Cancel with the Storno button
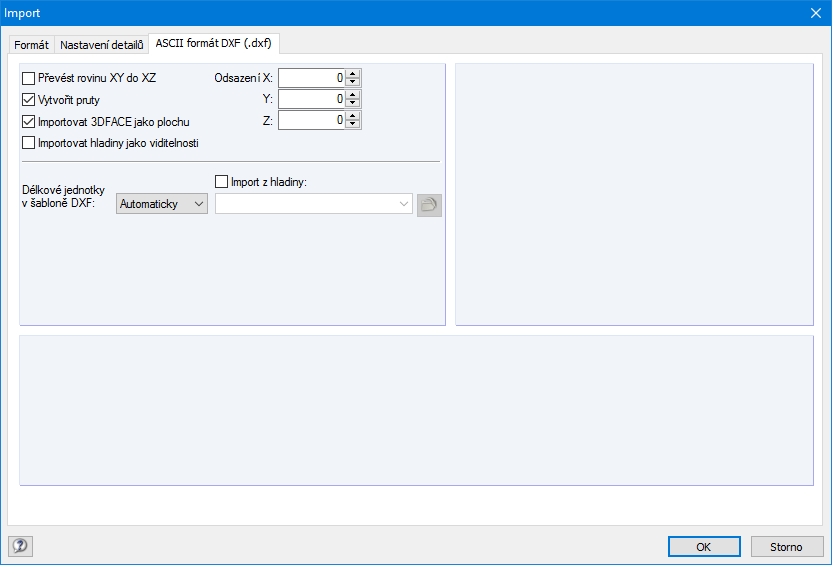 [x=787, y=546]
